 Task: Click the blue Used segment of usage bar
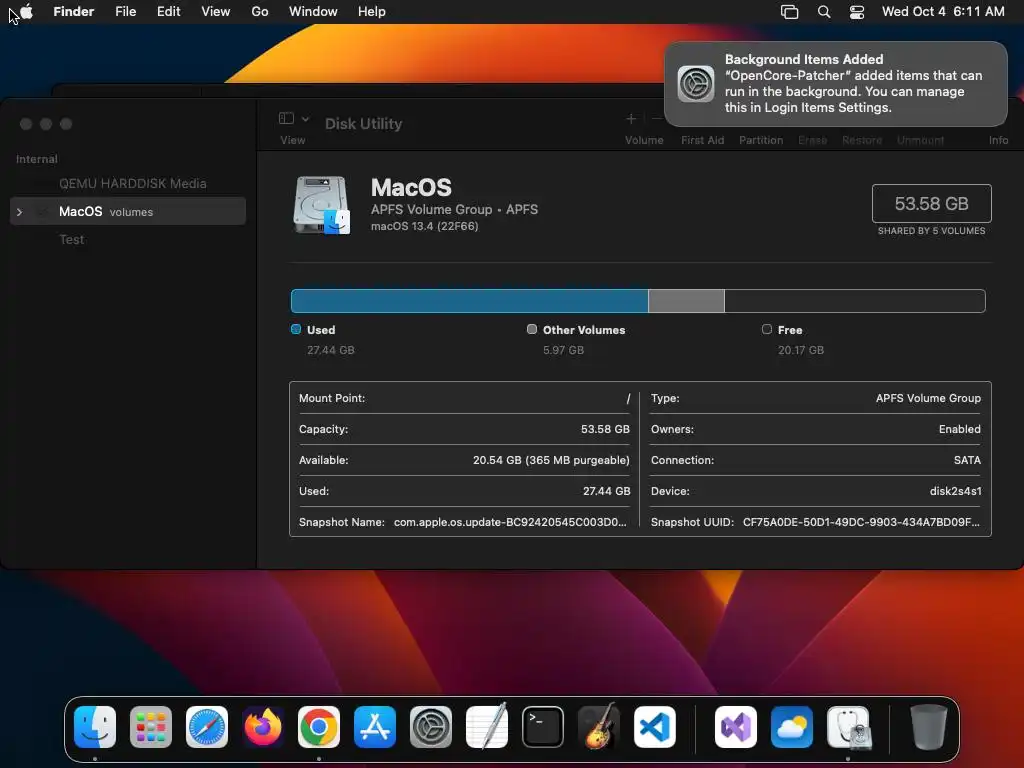pos(470,301)
